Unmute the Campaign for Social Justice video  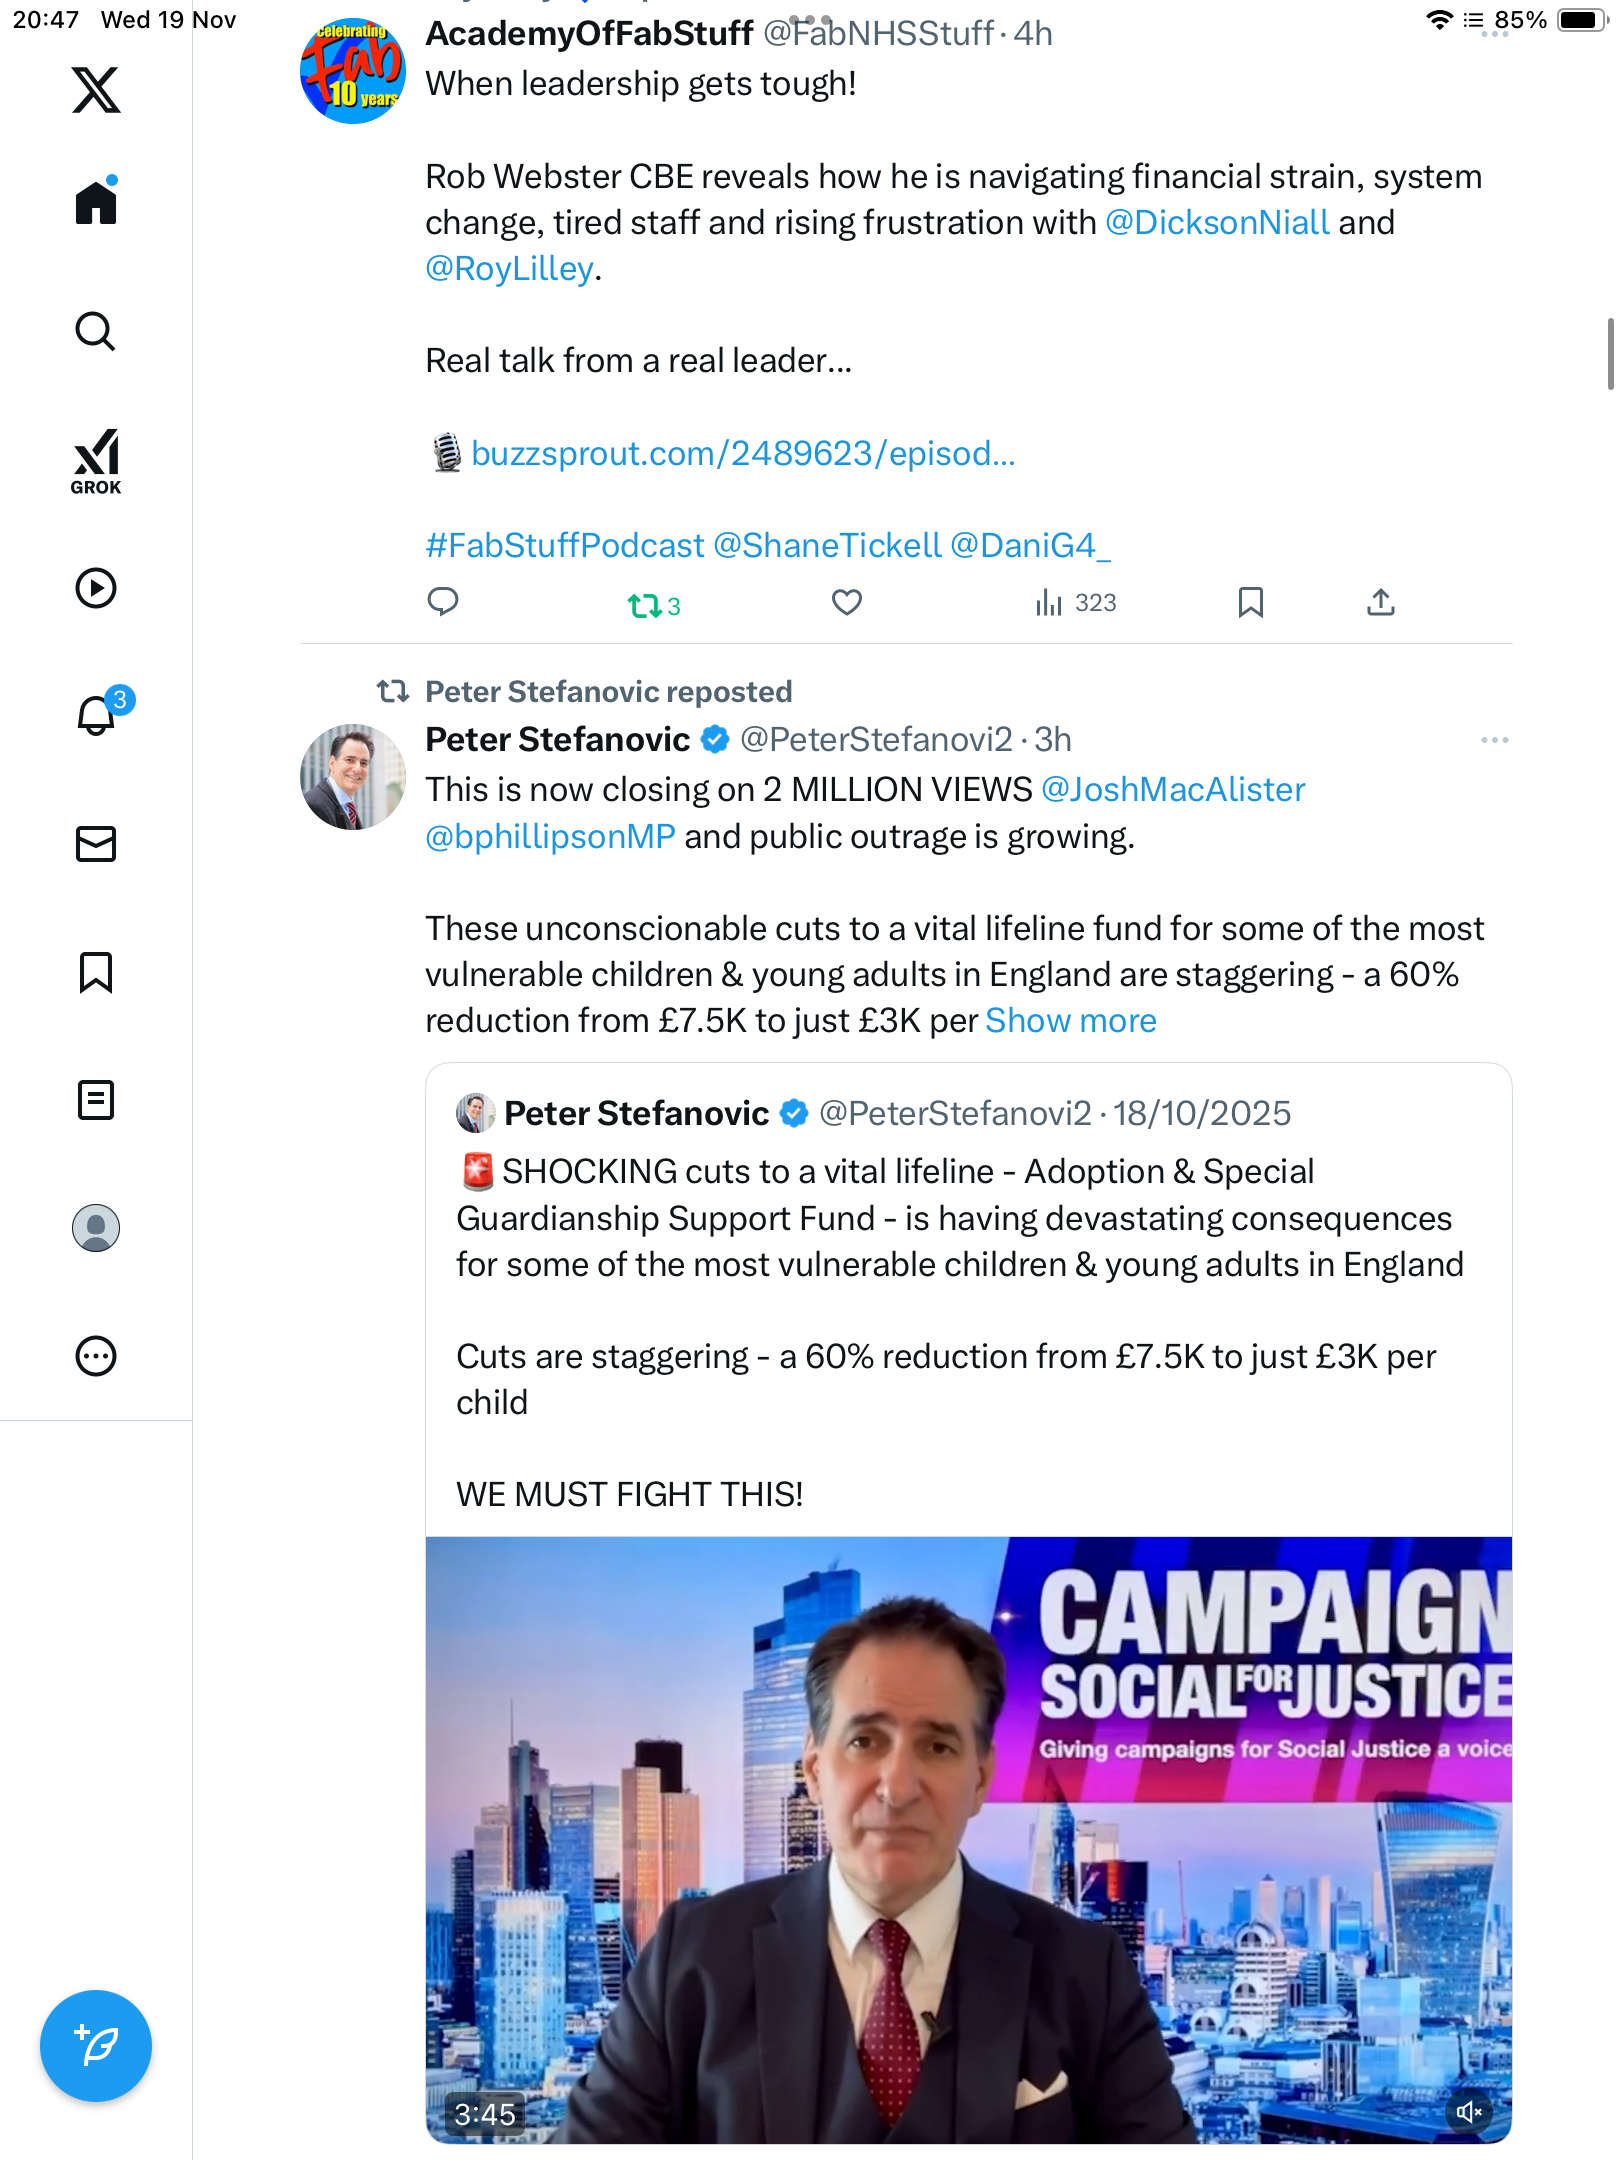tap(1469, 2112)
